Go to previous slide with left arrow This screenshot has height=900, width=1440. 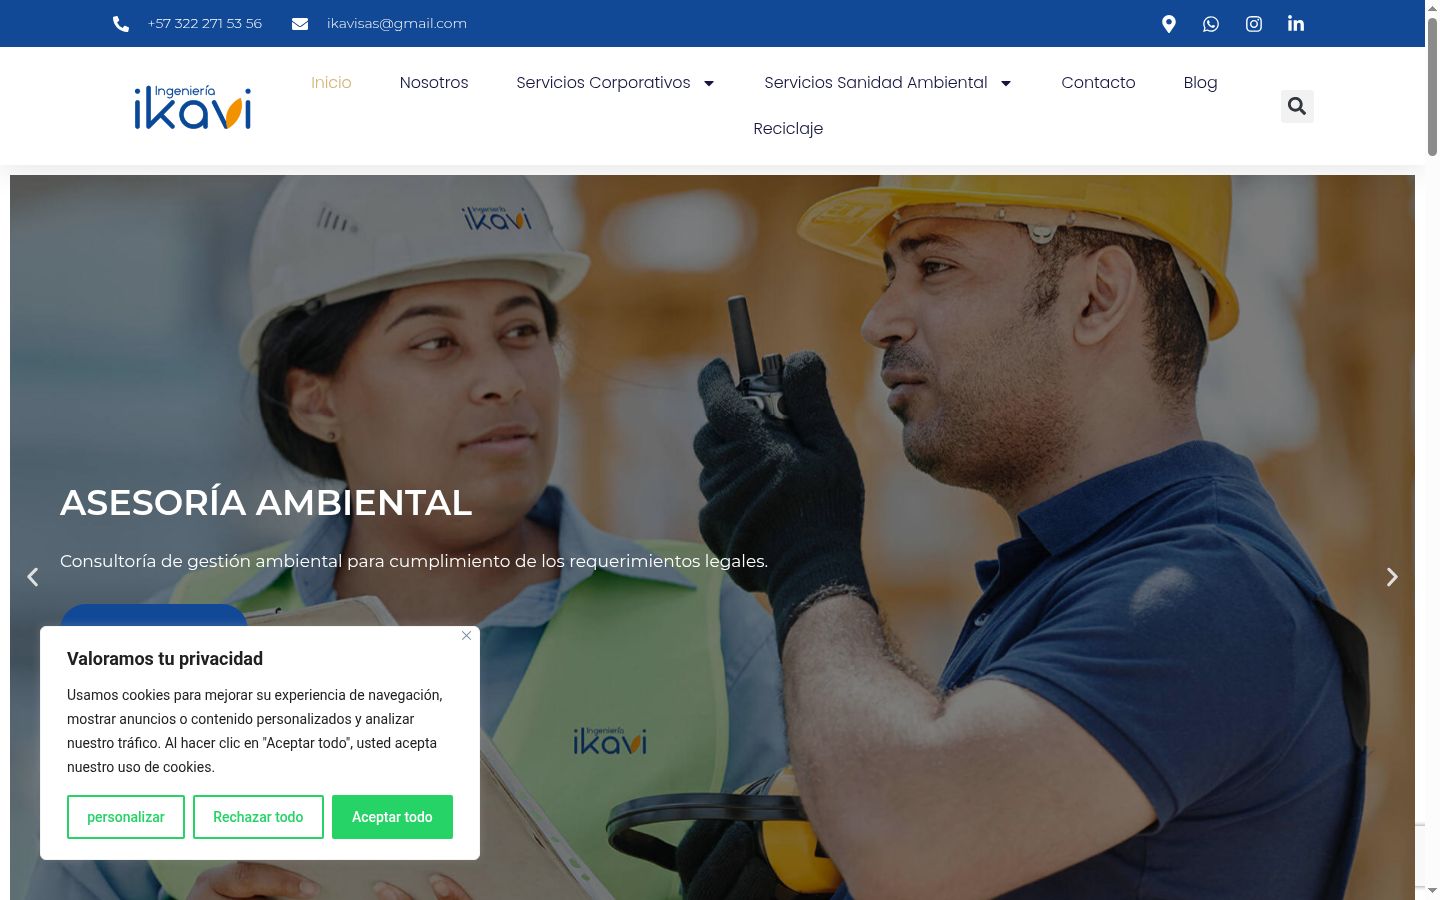(x=33, y=577)
